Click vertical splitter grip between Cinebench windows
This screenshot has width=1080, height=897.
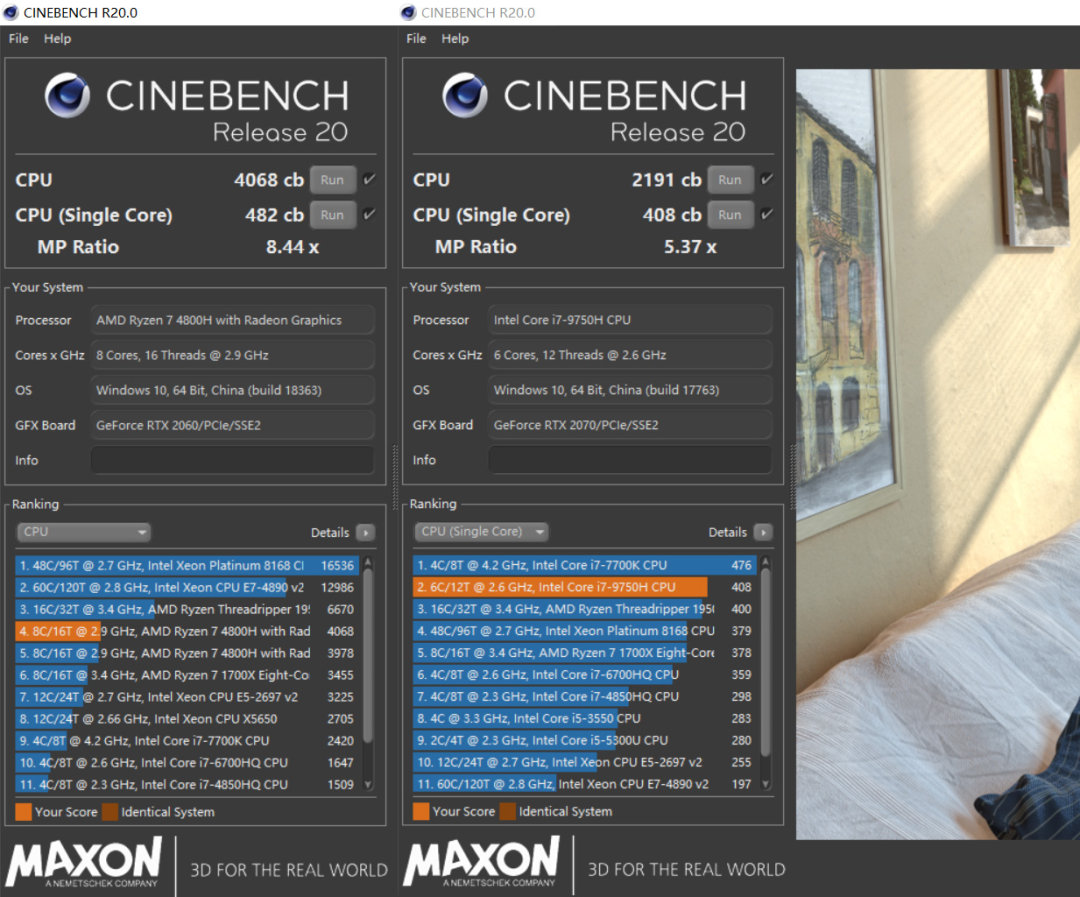pyautogui.click(x=395, y=477)
